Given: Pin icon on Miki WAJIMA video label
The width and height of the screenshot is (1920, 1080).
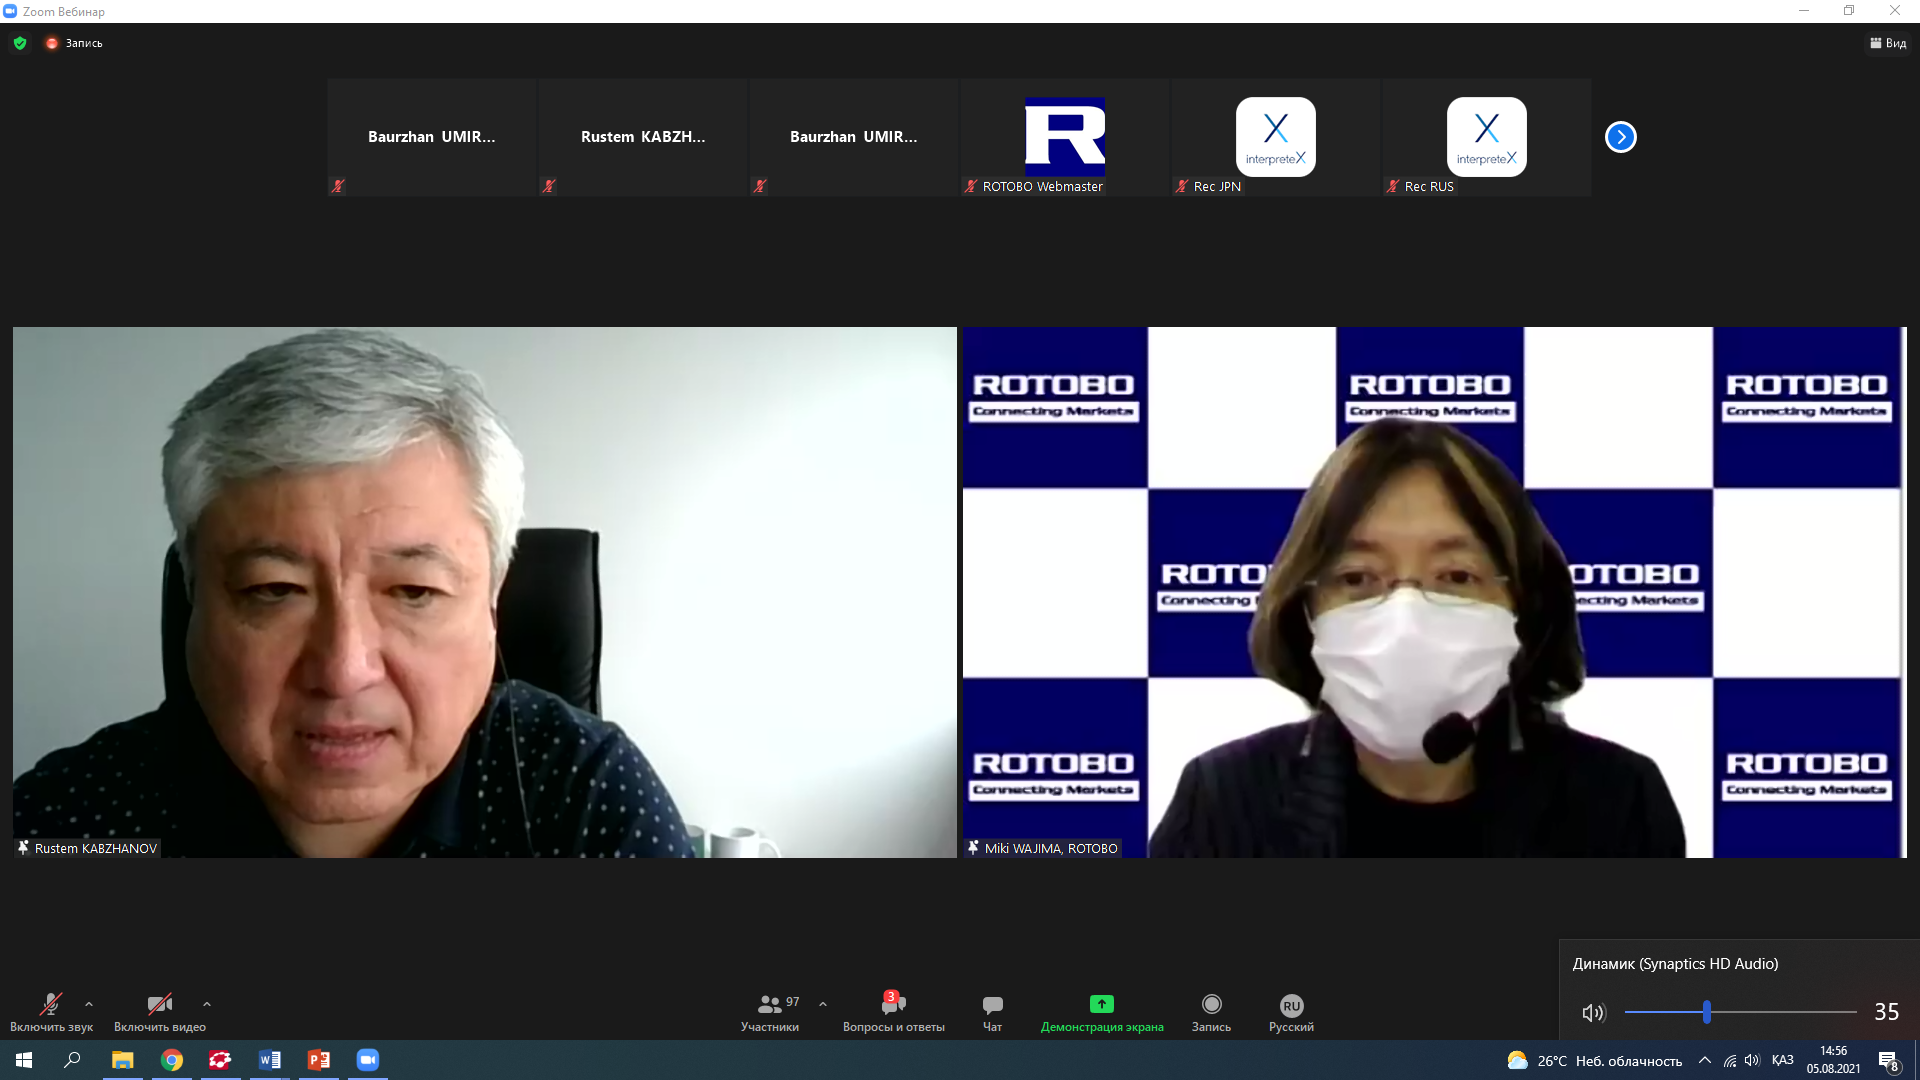Looking at the screenshot, I should 973,848.
